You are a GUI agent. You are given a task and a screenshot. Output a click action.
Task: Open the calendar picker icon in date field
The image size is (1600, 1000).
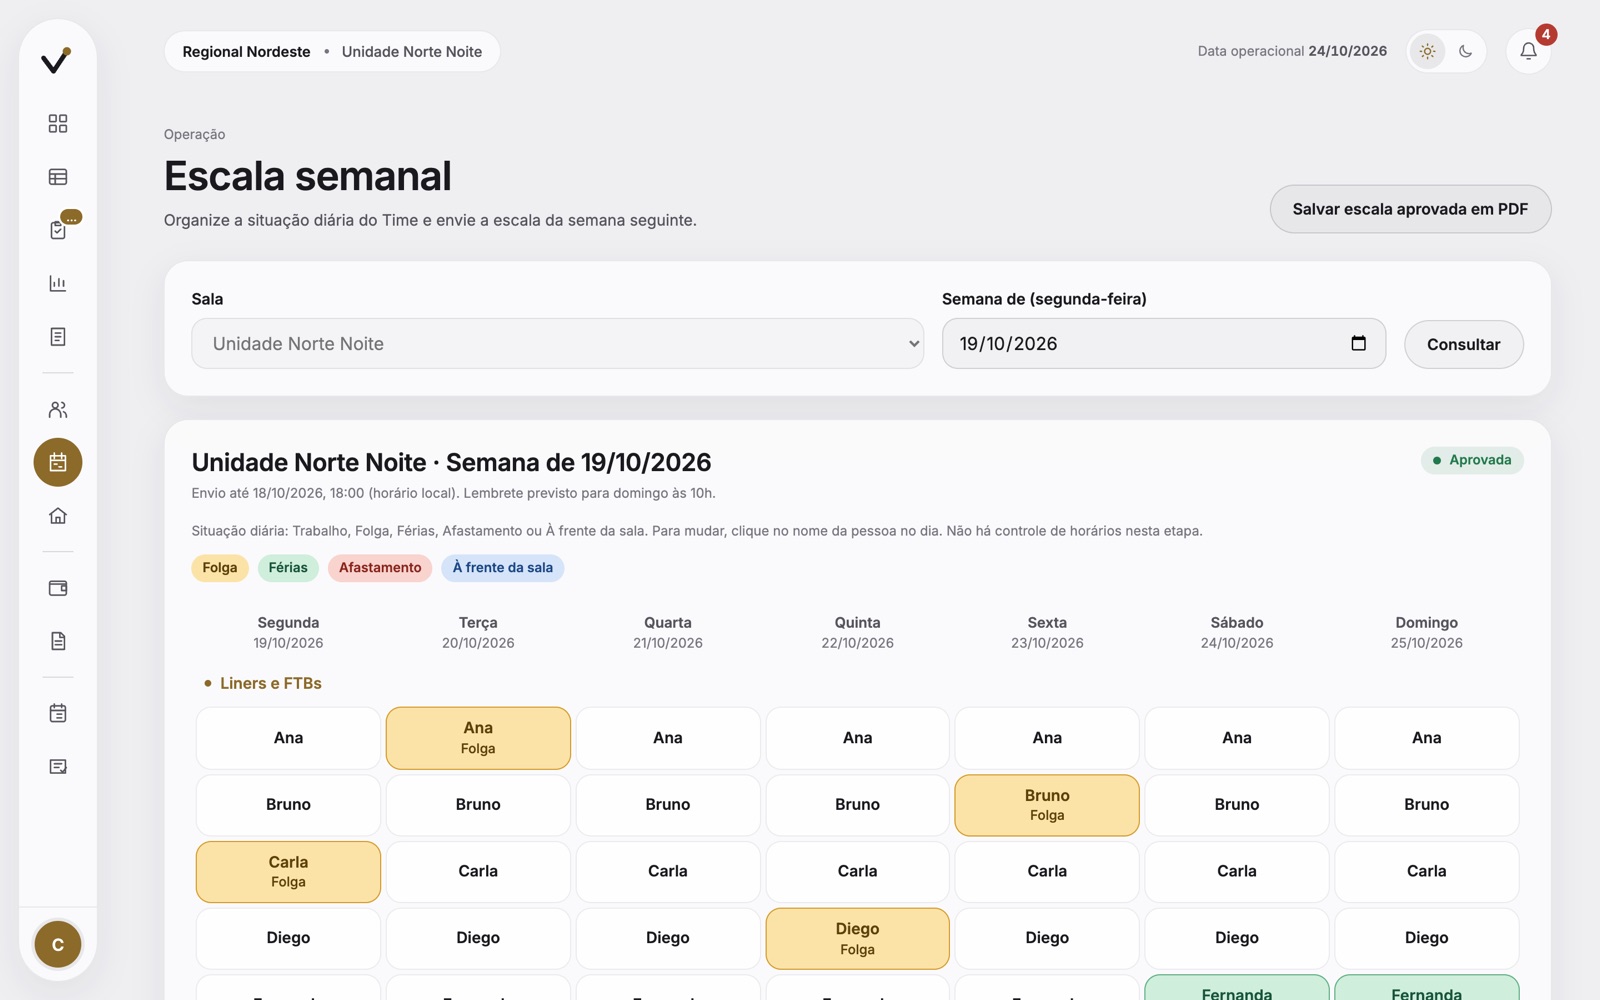pos(1358,343)
